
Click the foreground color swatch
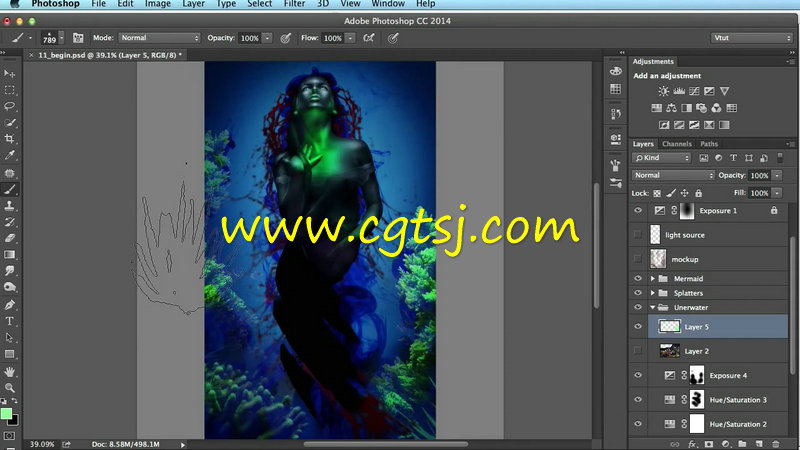pos(6,414)
